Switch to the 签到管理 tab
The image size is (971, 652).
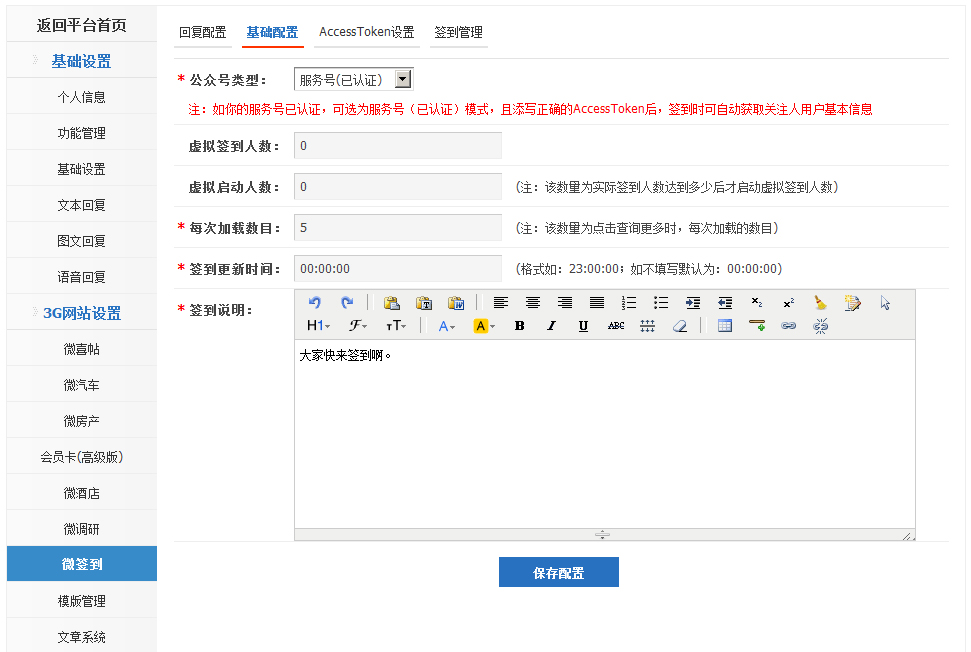458,32
